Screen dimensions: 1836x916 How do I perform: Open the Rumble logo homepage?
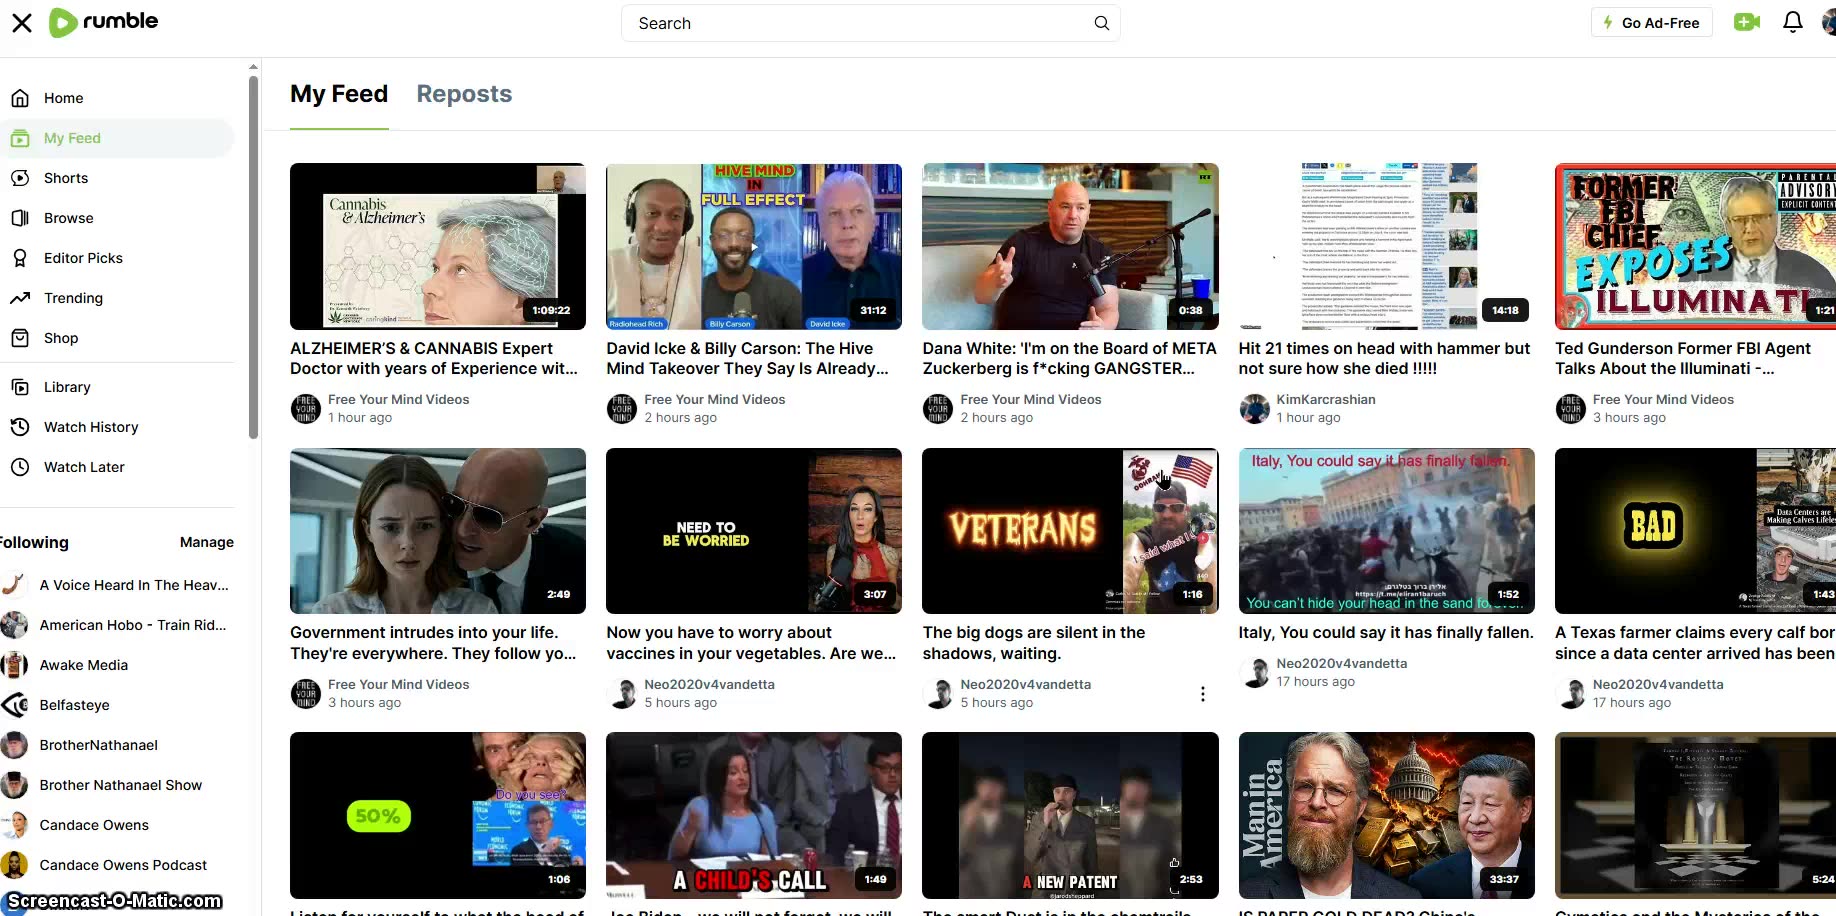[104, 22]
